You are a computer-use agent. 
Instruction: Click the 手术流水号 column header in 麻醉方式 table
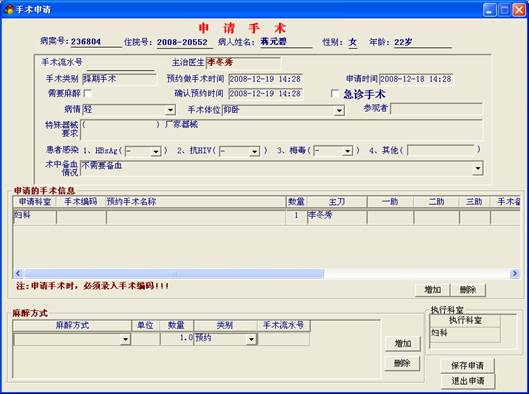[x=283, y=325]
